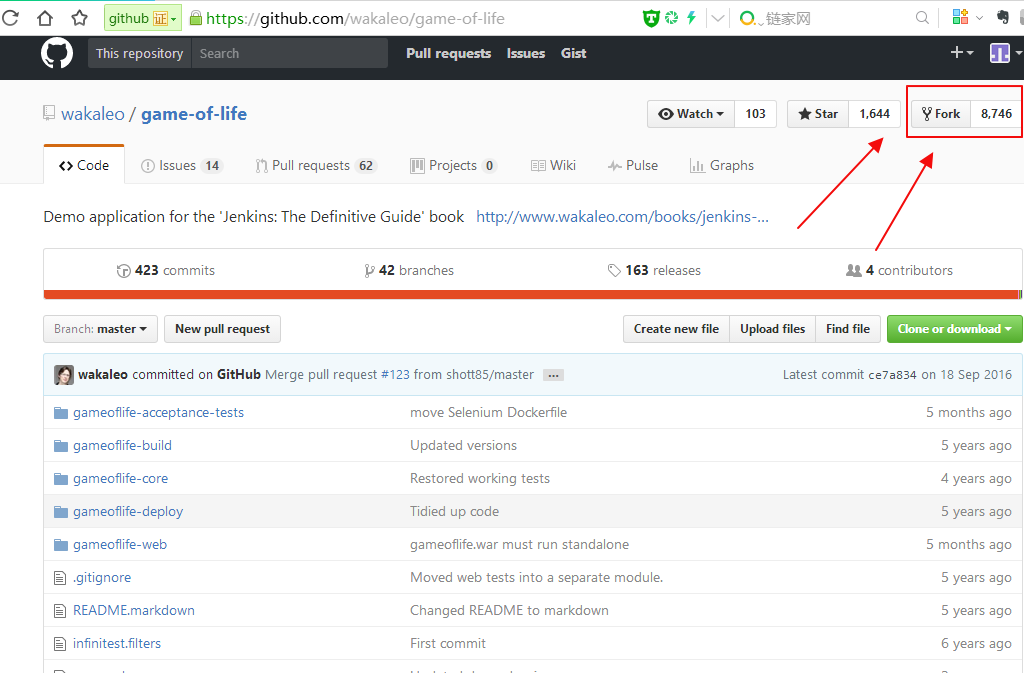Click the browser address bar URL
1024x673 pixels.
tap(355, 18)
